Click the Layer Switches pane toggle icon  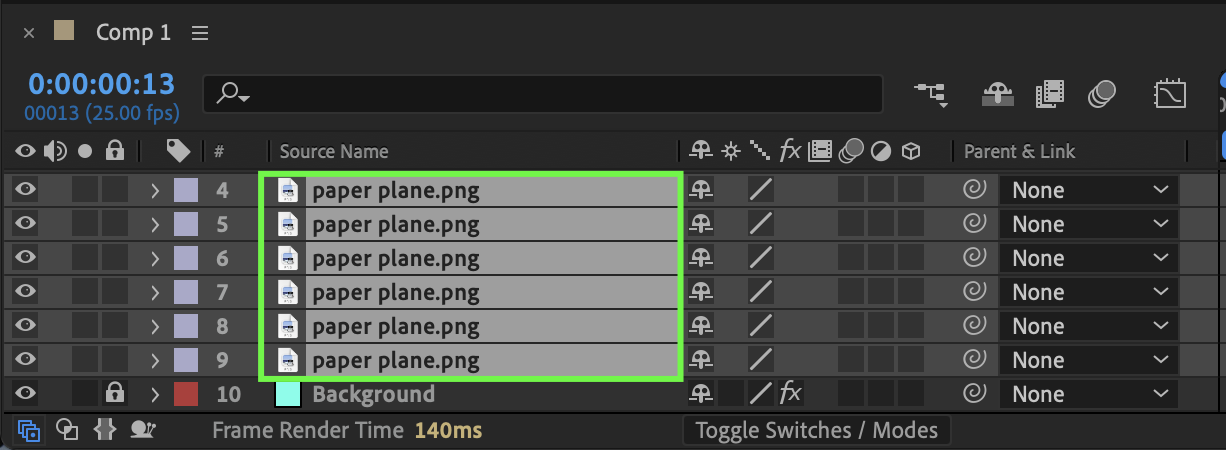[x=29, y=431]
